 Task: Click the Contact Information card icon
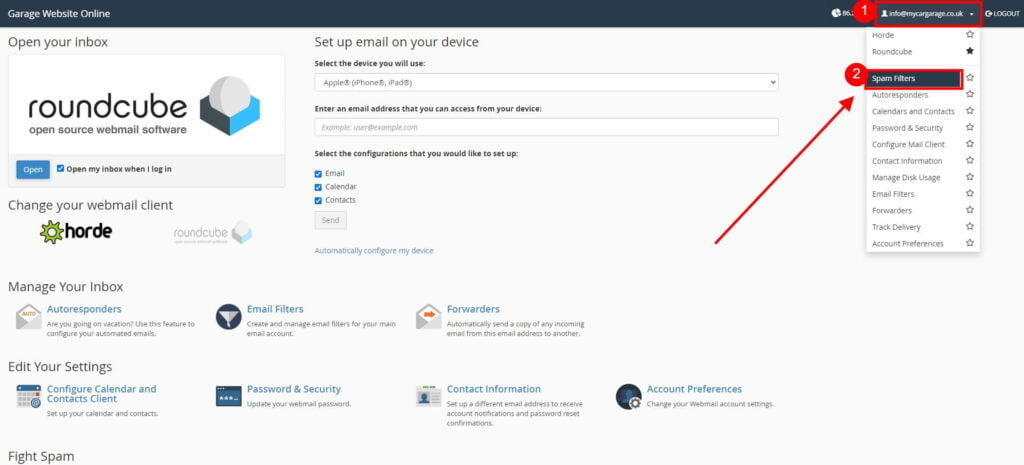[x=428, y=396]
